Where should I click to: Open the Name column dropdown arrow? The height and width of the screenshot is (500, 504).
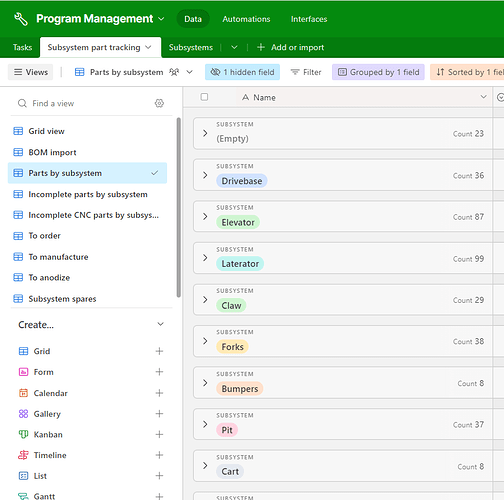(483, 97)
